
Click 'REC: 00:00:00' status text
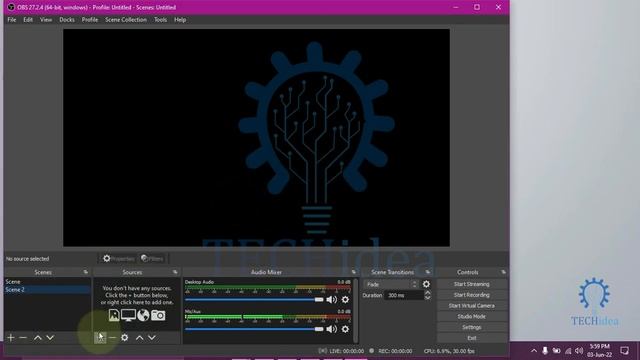point(395,351)
